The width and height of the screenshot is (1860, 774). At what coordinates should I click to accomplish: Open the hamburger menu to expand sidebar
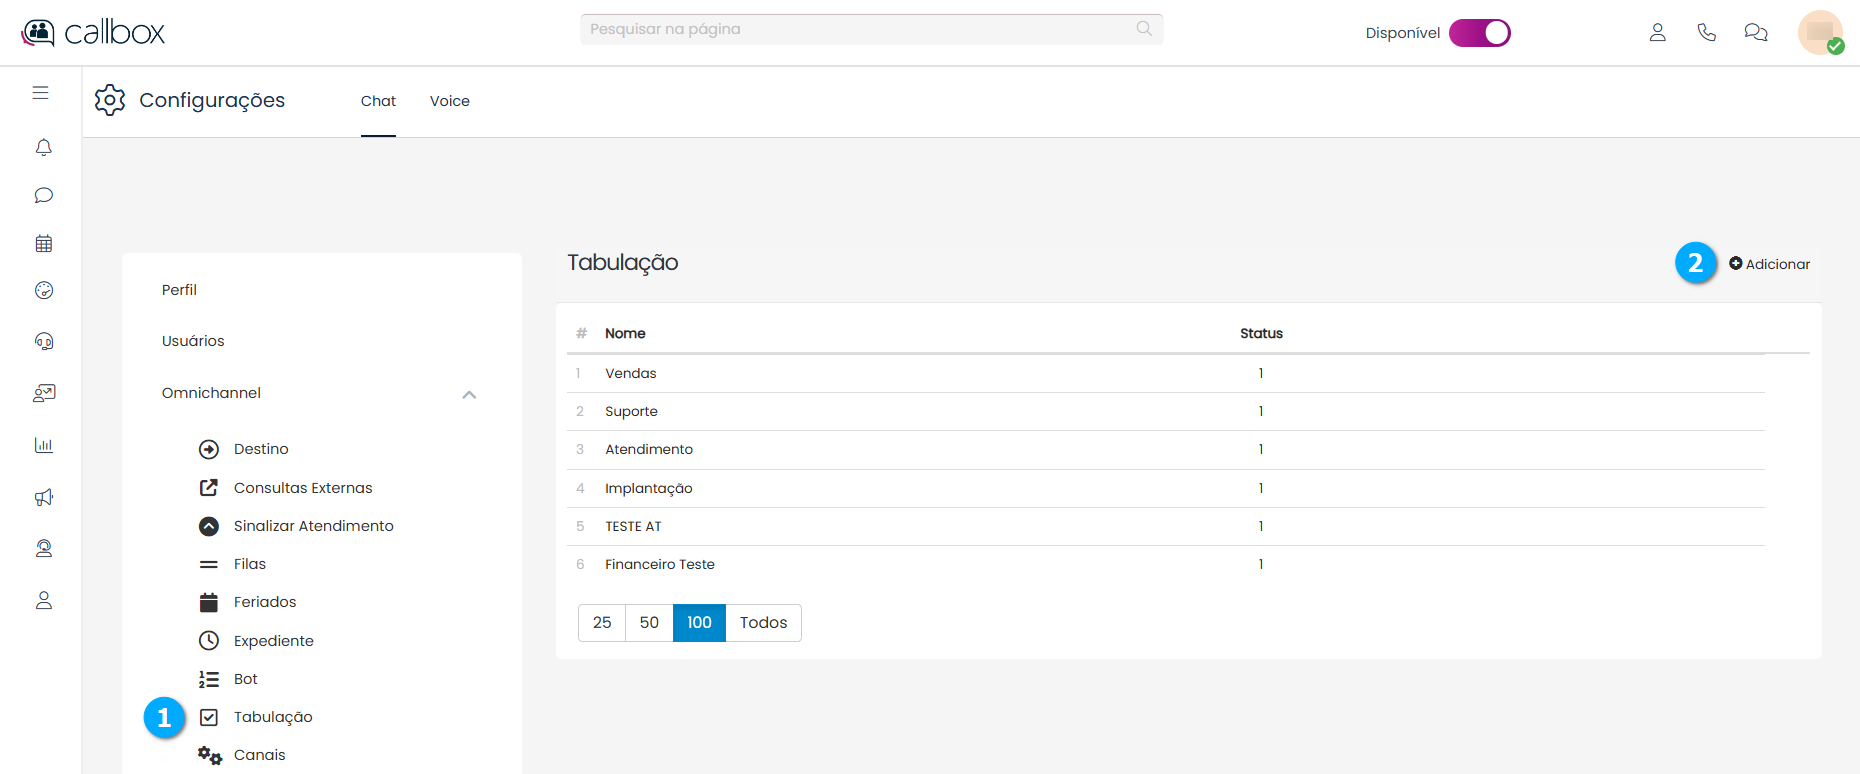pos(40,93)
